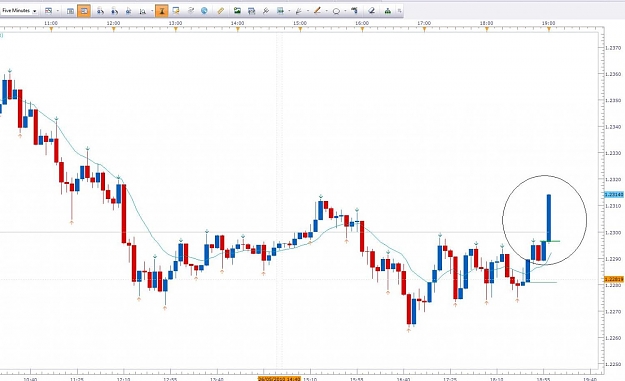
Task: Click the 14:00 marker on top time axis
Action: tap(238, 24)
